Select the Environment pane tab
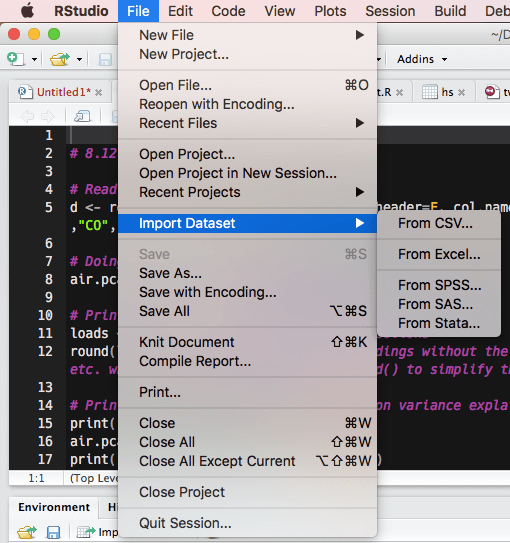This screenshot has width=510, height=543. tap(54, 507)
